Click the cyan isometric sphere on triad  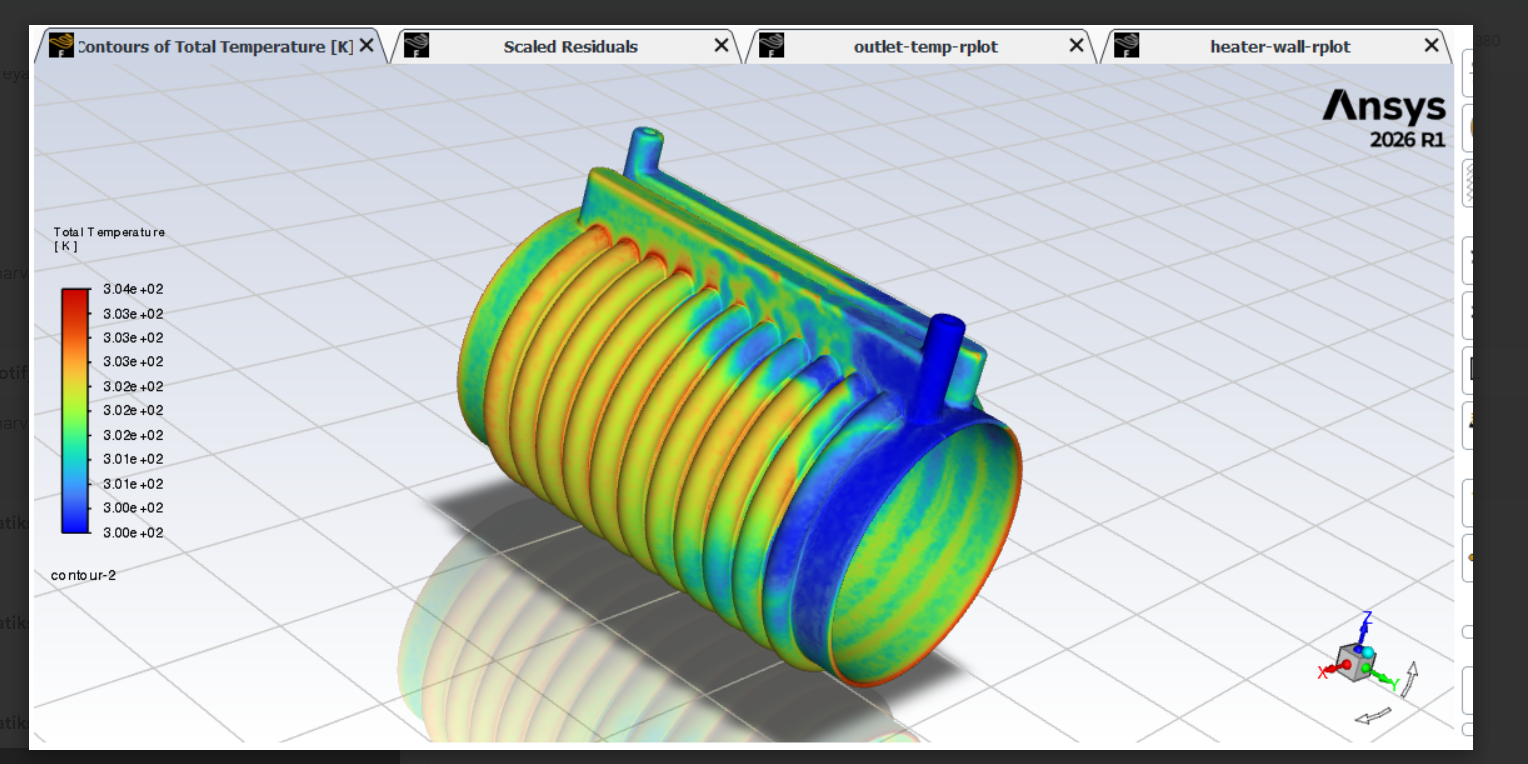coord(1368,652)
